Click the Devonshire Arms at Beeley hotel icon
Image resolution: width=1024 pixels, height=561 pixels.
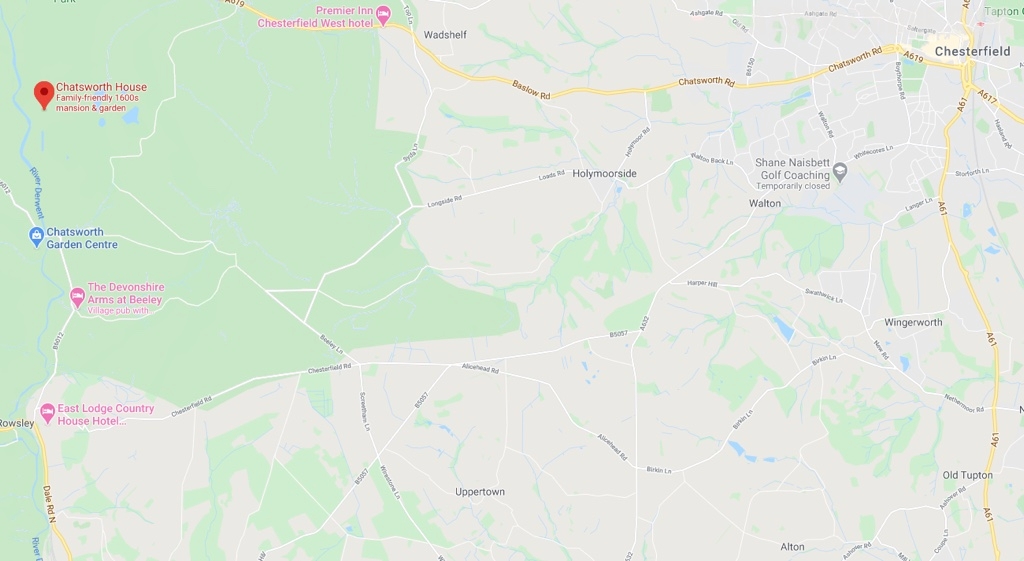coord(77,298)
